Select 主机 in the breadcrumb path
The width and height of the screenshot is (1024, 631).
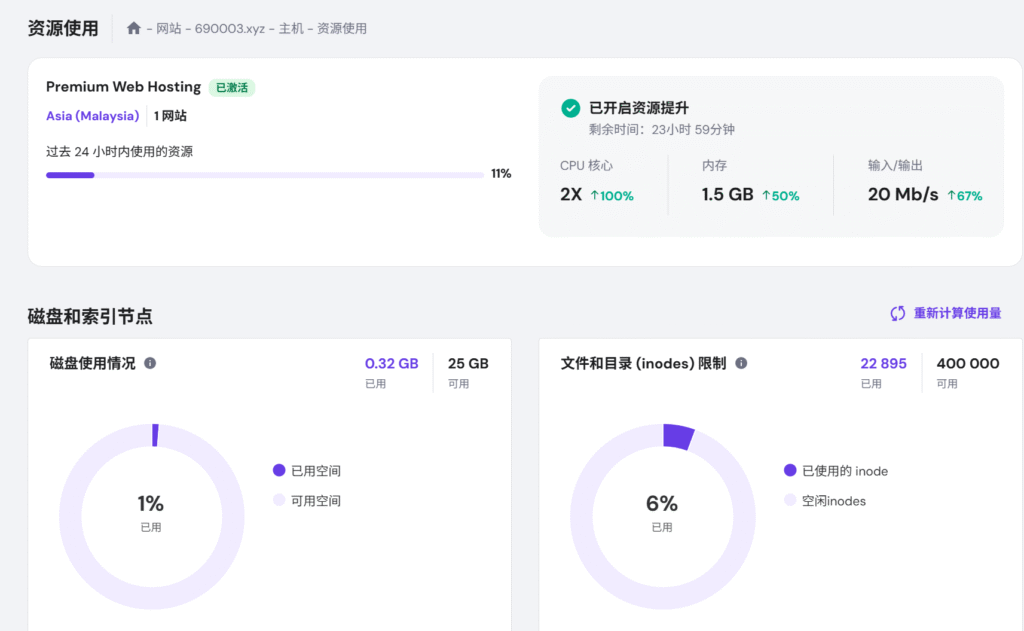pyautogui.click(x=291, y=29)
